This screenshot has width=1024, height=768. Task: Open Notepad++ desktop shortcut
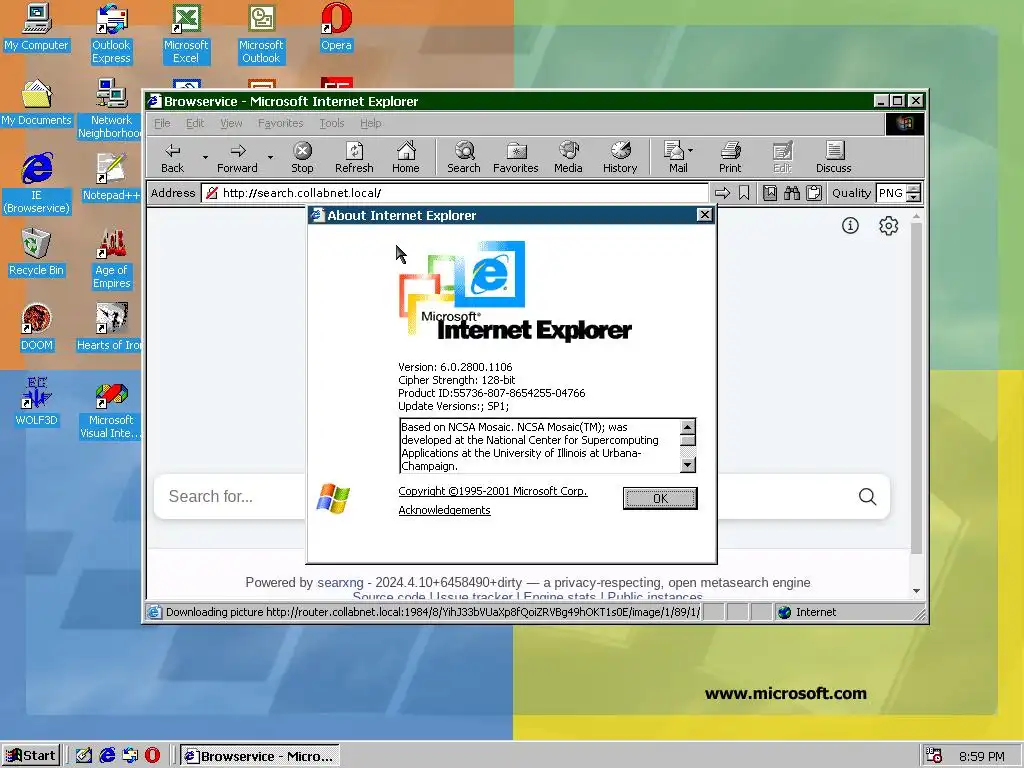(111, 176)
